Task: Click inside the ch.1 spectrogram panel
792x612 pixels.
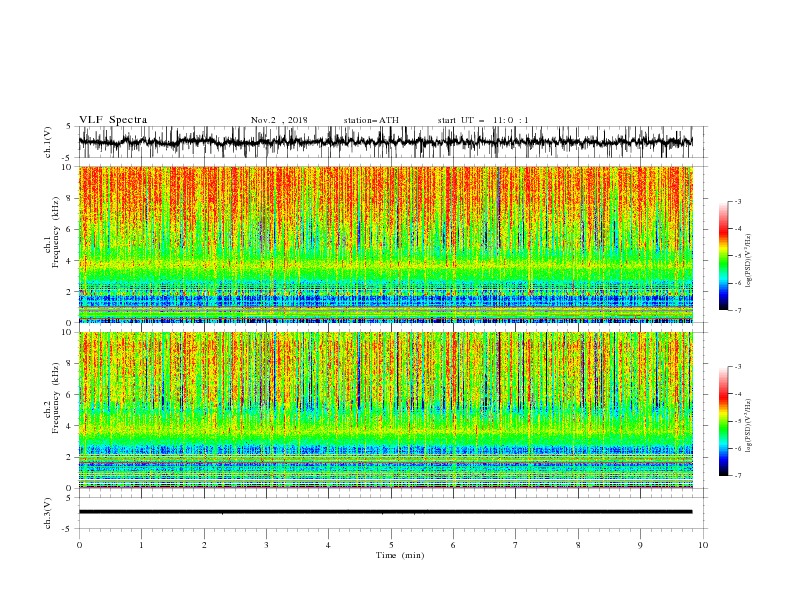Action: (385, 244)
